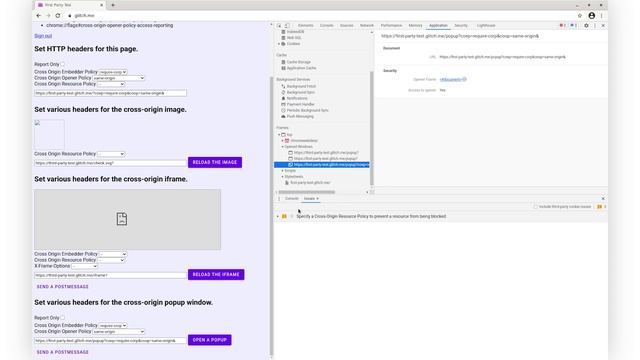Click the broken document icon in the iframe
Viewport: 640px width, 360px height.
point(122,219)
